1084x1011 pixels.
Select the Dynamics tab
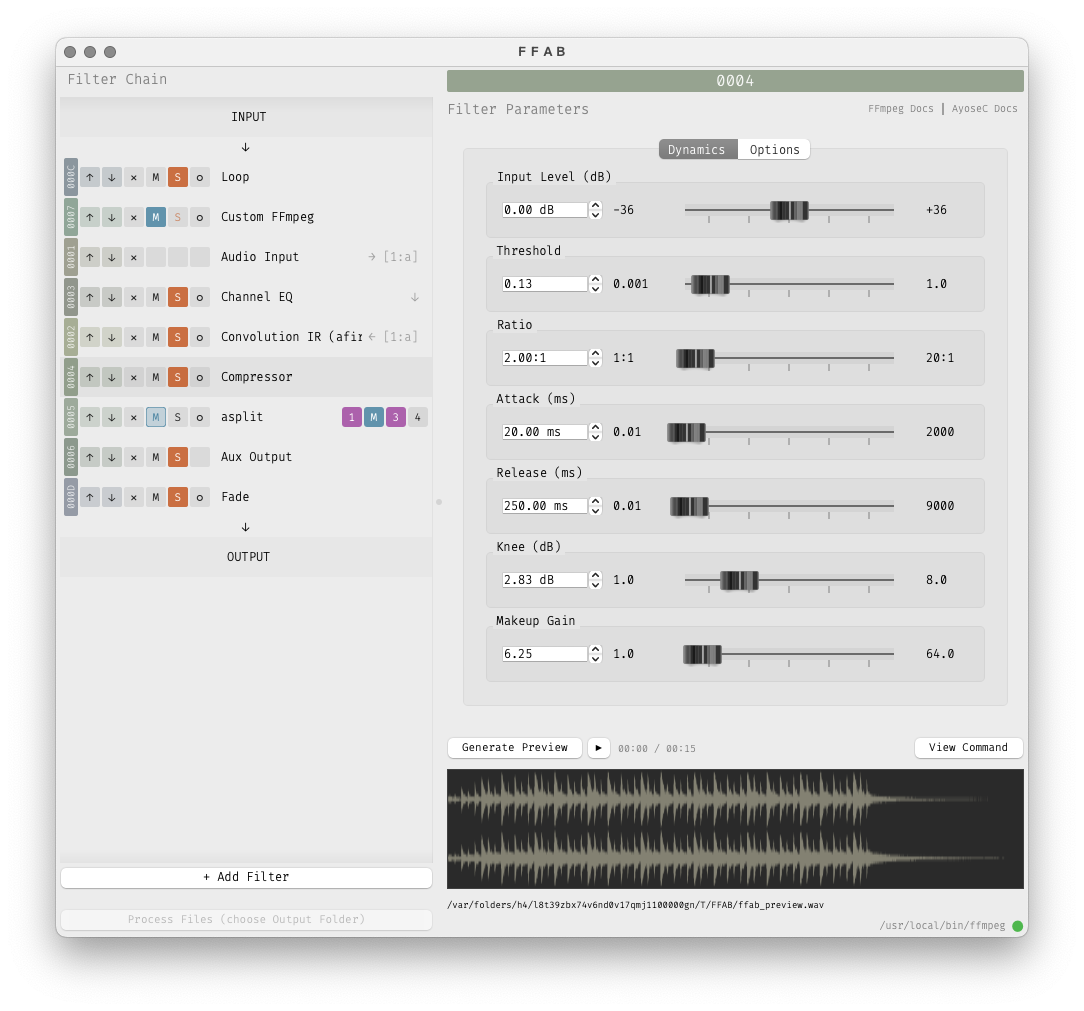[697, 150]
